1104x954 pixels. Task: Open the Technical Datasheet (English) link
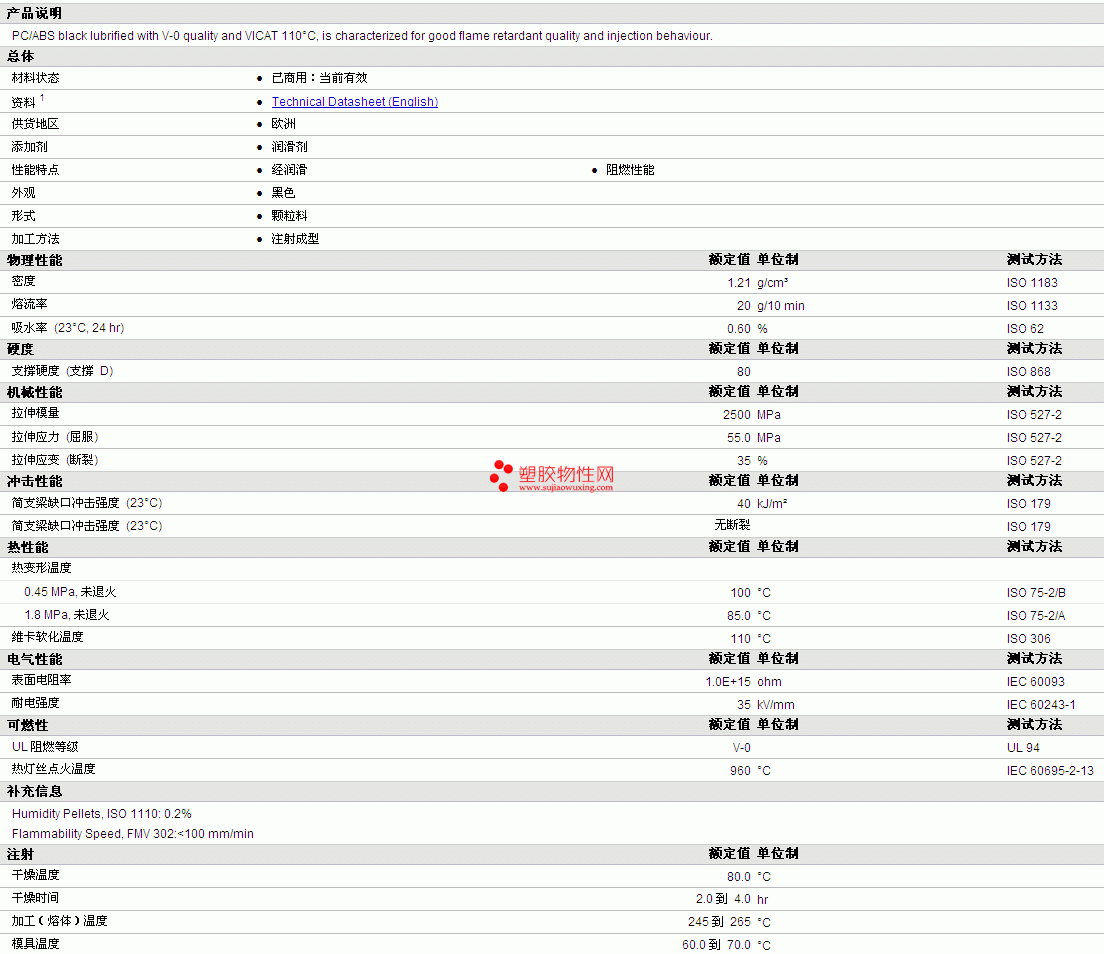click(355, 101)
